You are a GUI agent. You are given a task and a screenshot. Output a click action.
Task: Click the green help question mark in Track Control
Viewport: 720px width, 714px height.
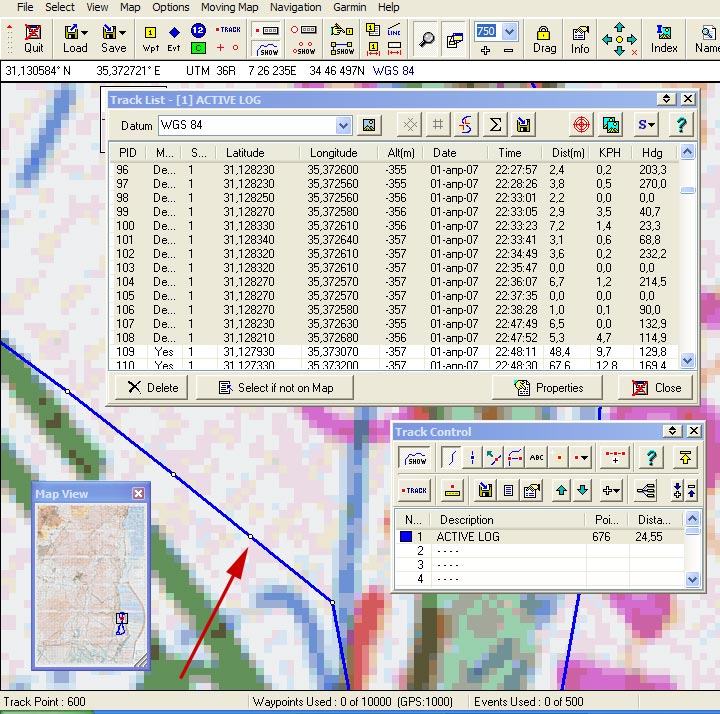point(651,457)
